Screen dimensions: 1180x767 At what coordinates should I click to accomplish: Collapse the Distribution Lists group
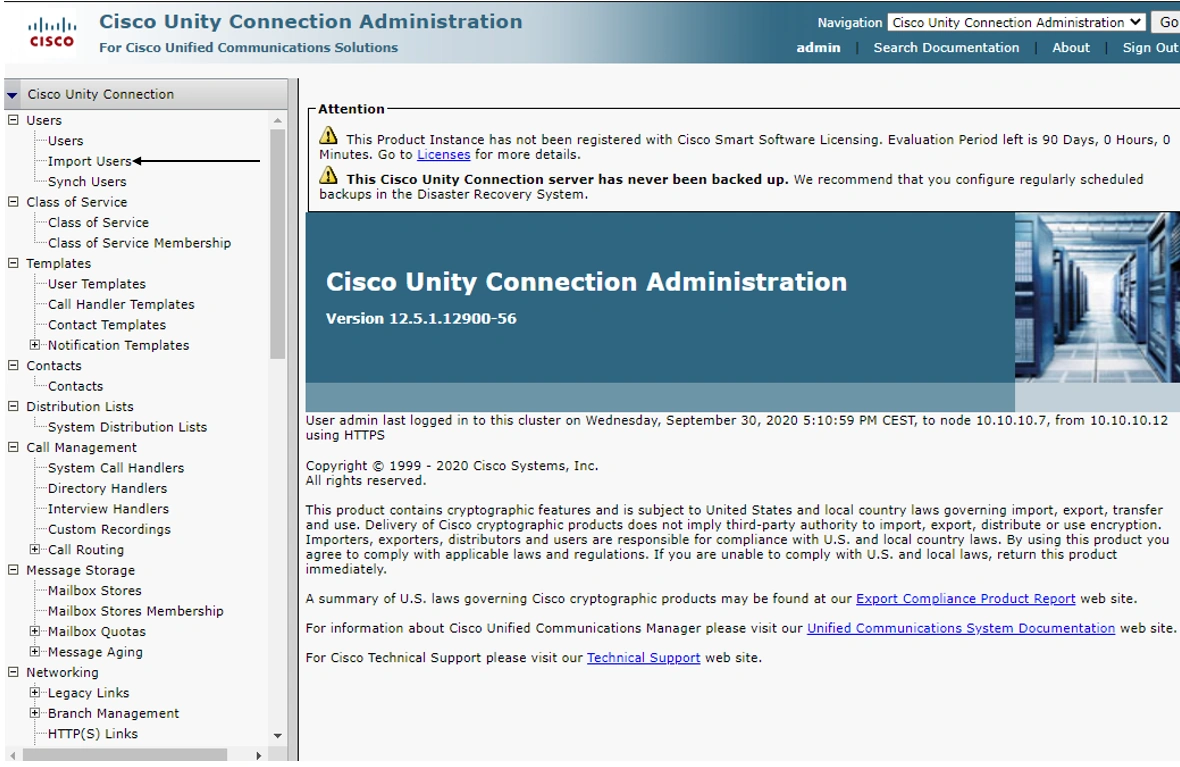pyautogui.click(x=13, y=406)
